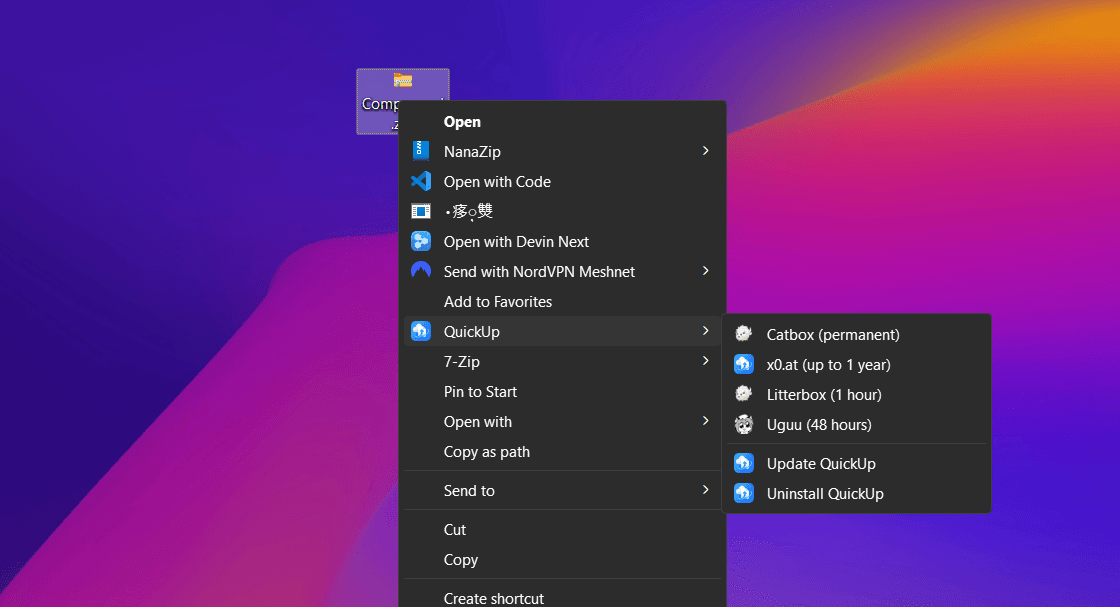Click the Uninstall QuickUp icon
This screenshot has height=607, width=1120.
click(x=744, y=493)
